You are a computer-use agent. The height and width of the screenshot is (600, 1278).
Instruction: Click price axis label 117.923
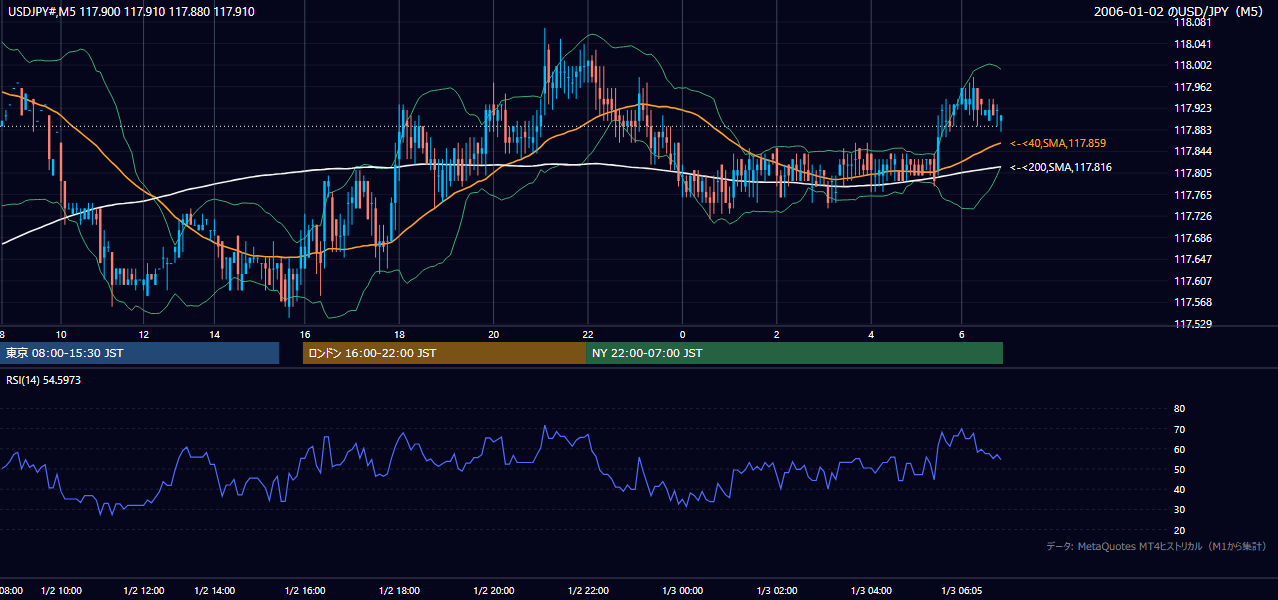tap(1191, 108)
